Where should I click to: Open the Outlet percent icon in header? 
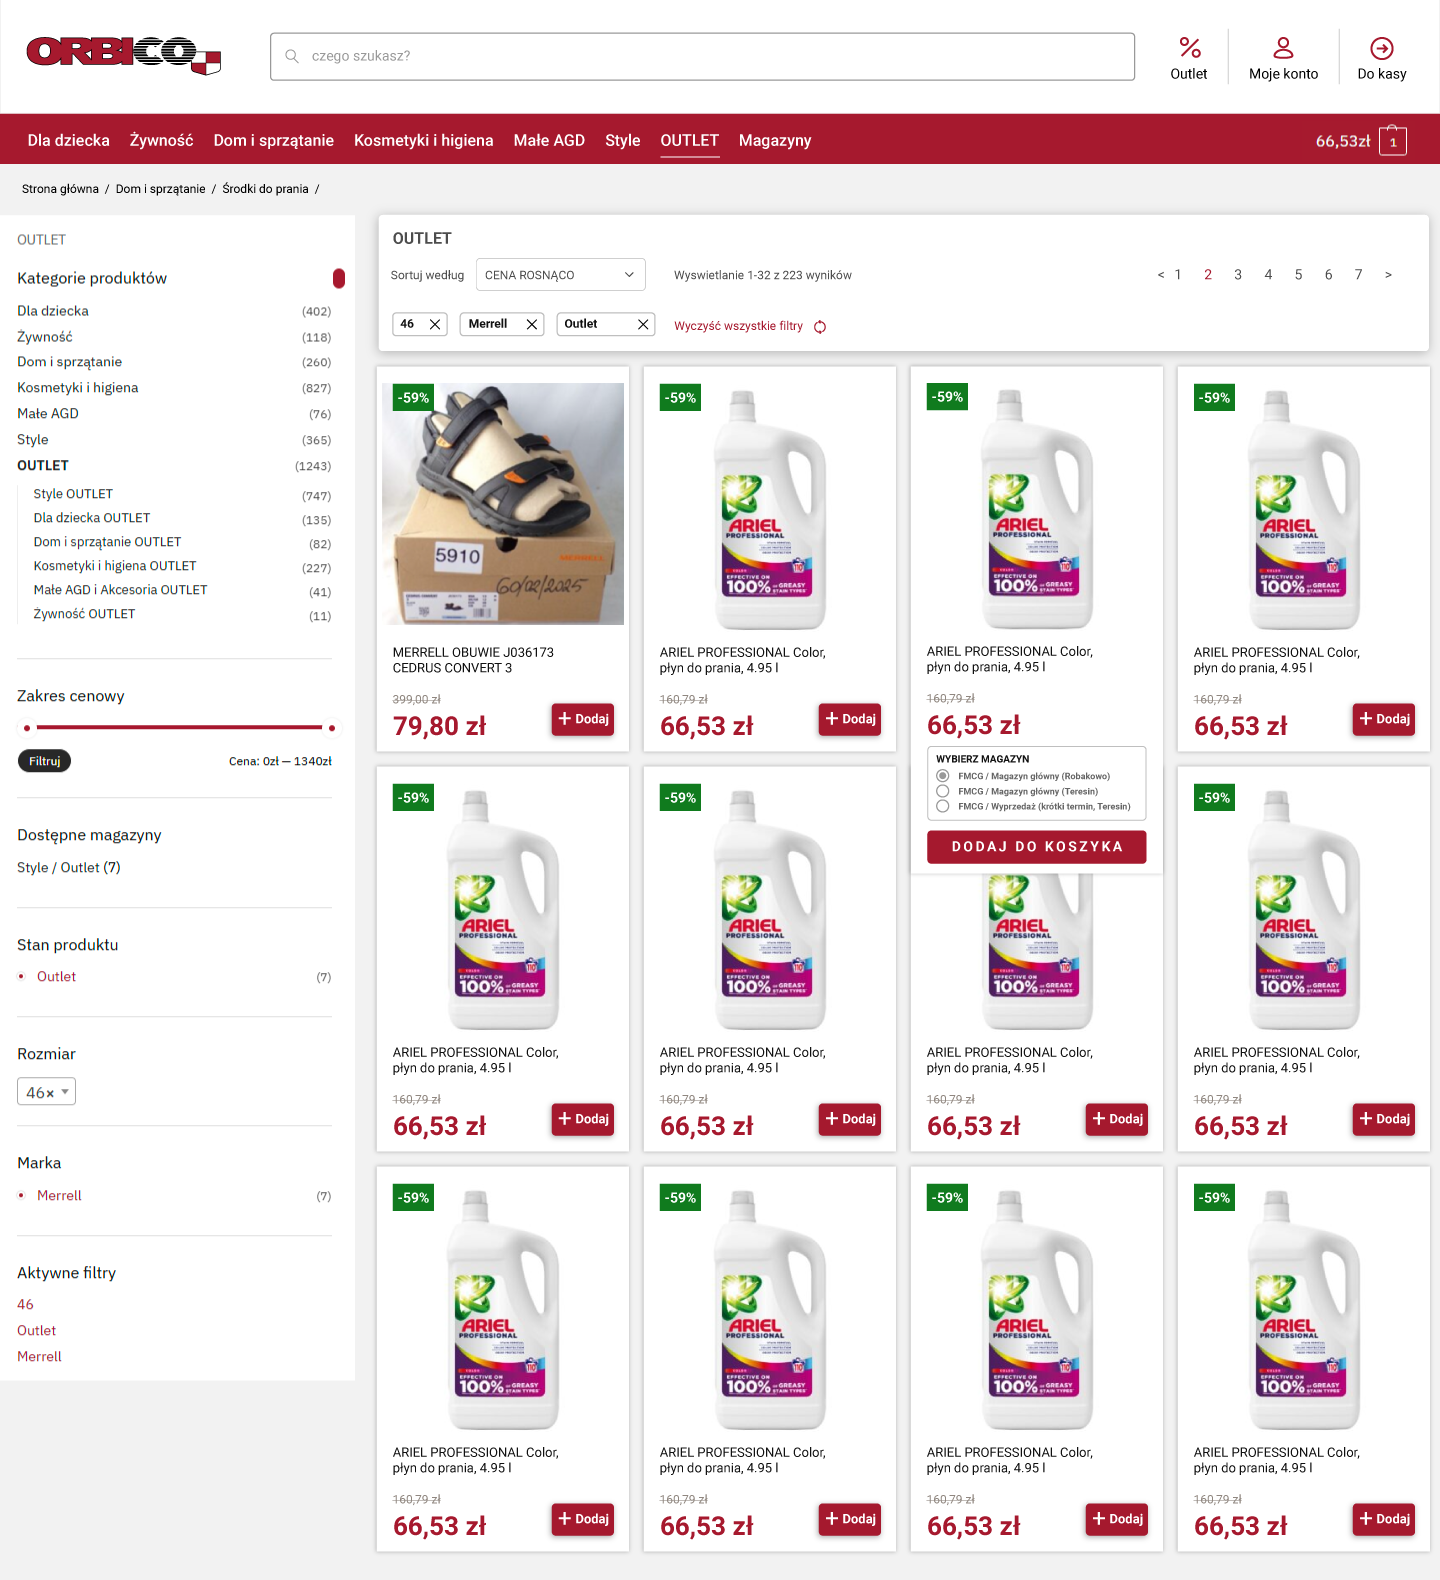(x=1189, y=48)
